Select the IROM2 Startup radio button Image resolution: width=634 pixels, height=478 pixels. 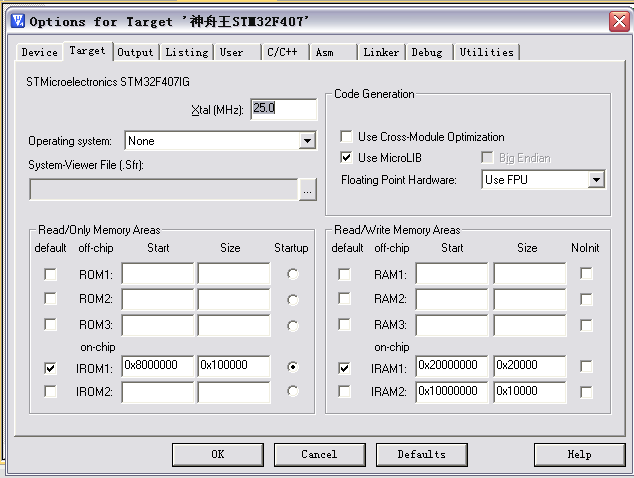(x=293, y=391)
